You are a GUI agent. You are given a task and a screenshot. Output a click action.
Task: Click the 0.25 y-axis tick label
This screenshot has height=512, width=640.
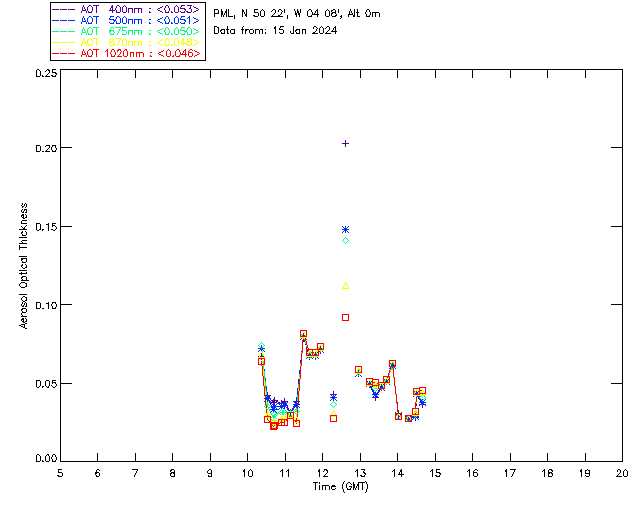click(x=46, y=73)
